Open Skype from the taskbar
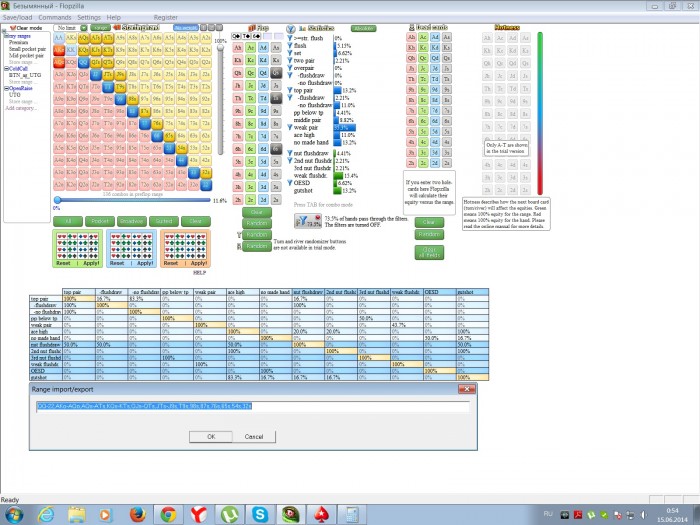This screenshot has width=700, height=525. (260, 514)
